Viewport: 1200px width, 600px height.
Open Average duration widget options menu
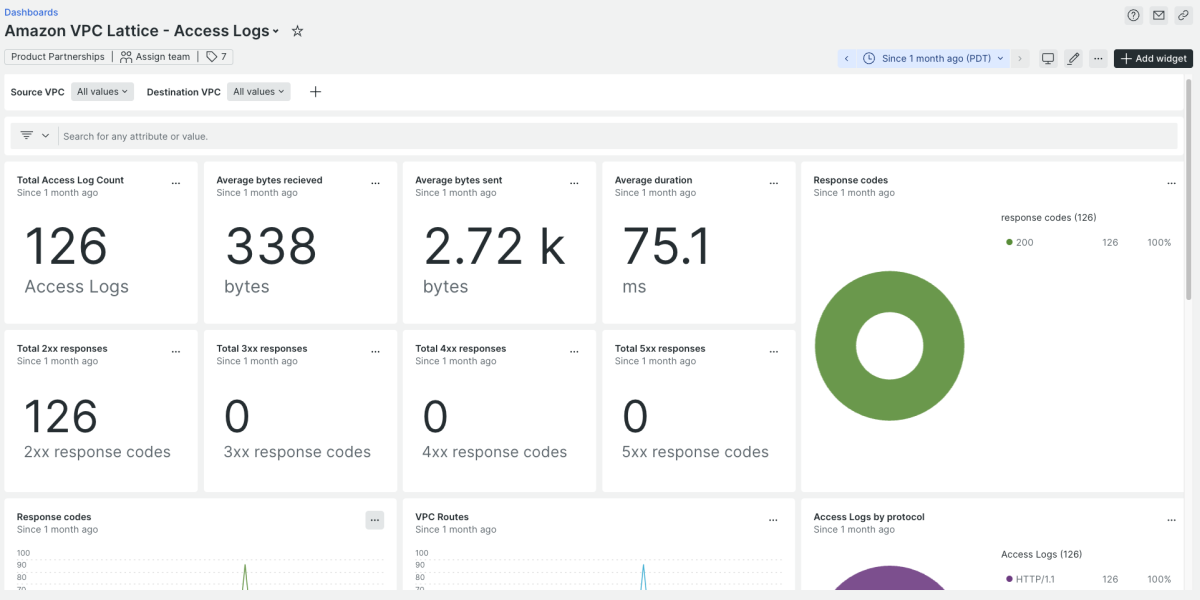click(x=773, y=184)
